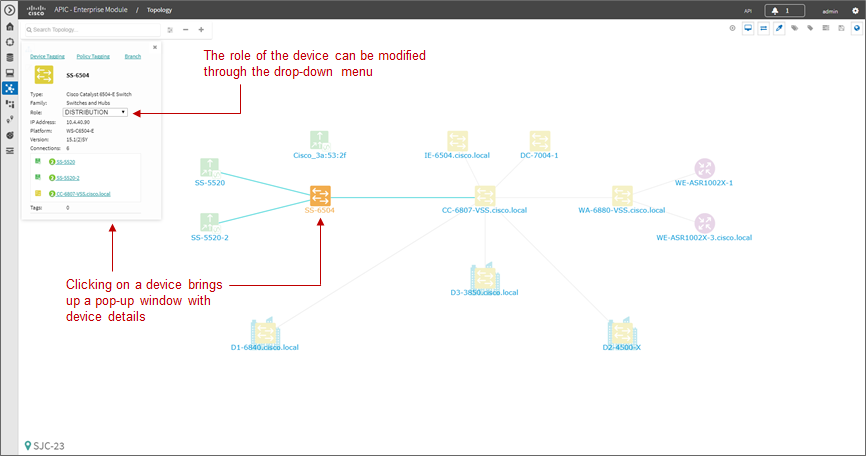Expand the left sidebar with arrow icon
Viewport: 866px width, 456px height.
(x=9, y=10)
